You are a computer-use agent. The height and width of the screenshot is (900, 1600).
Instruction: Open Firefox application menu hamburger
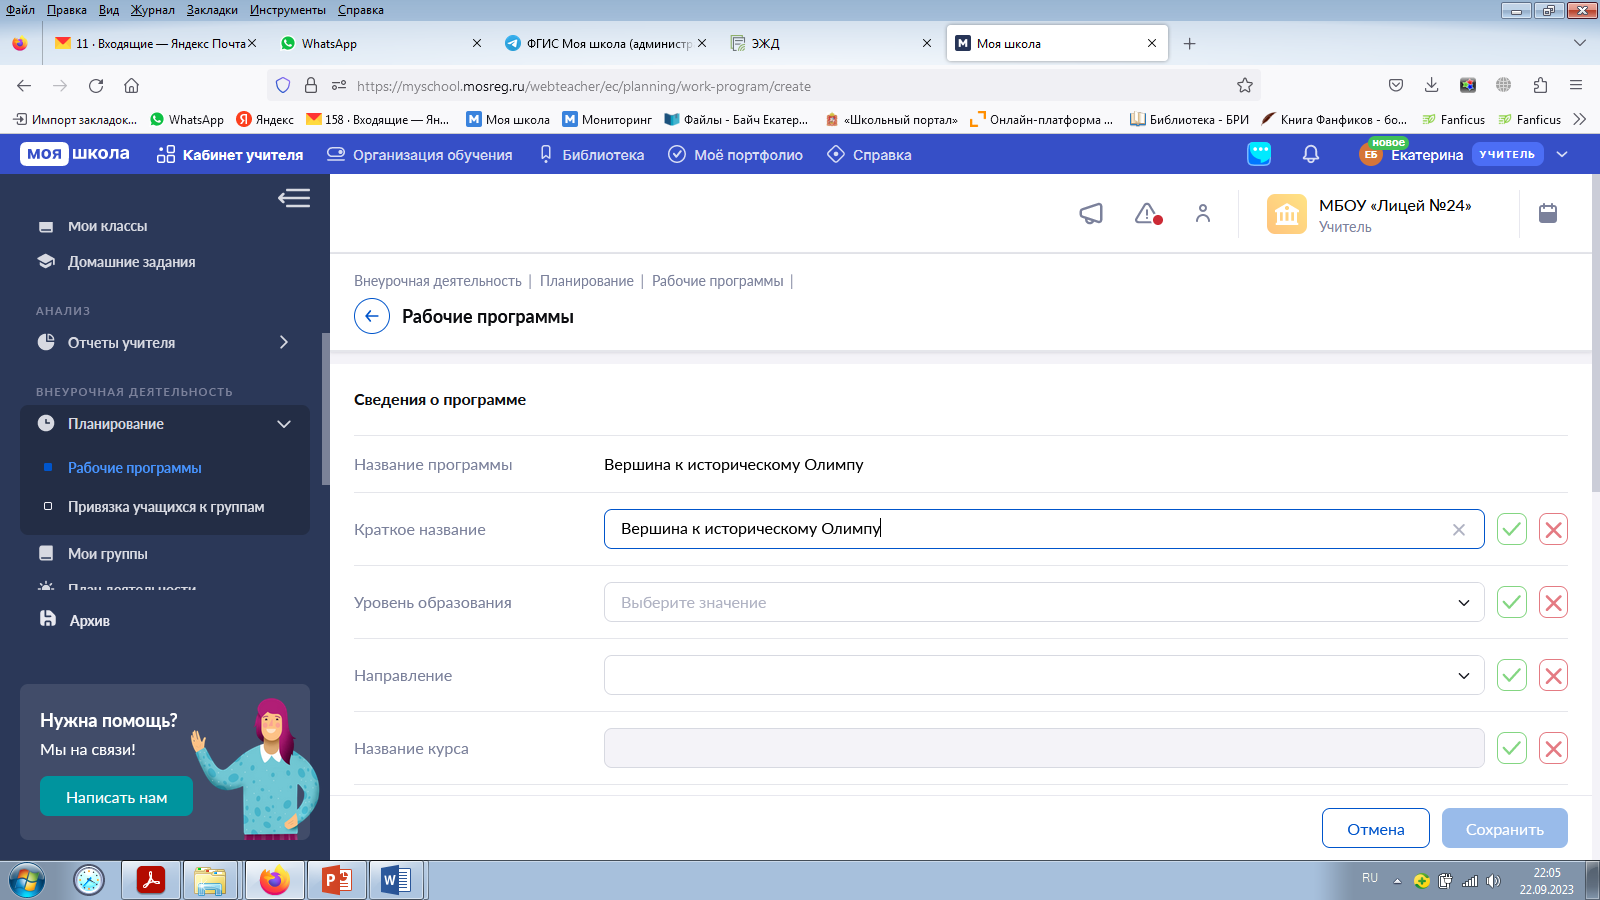click(x=1576, y=85)
